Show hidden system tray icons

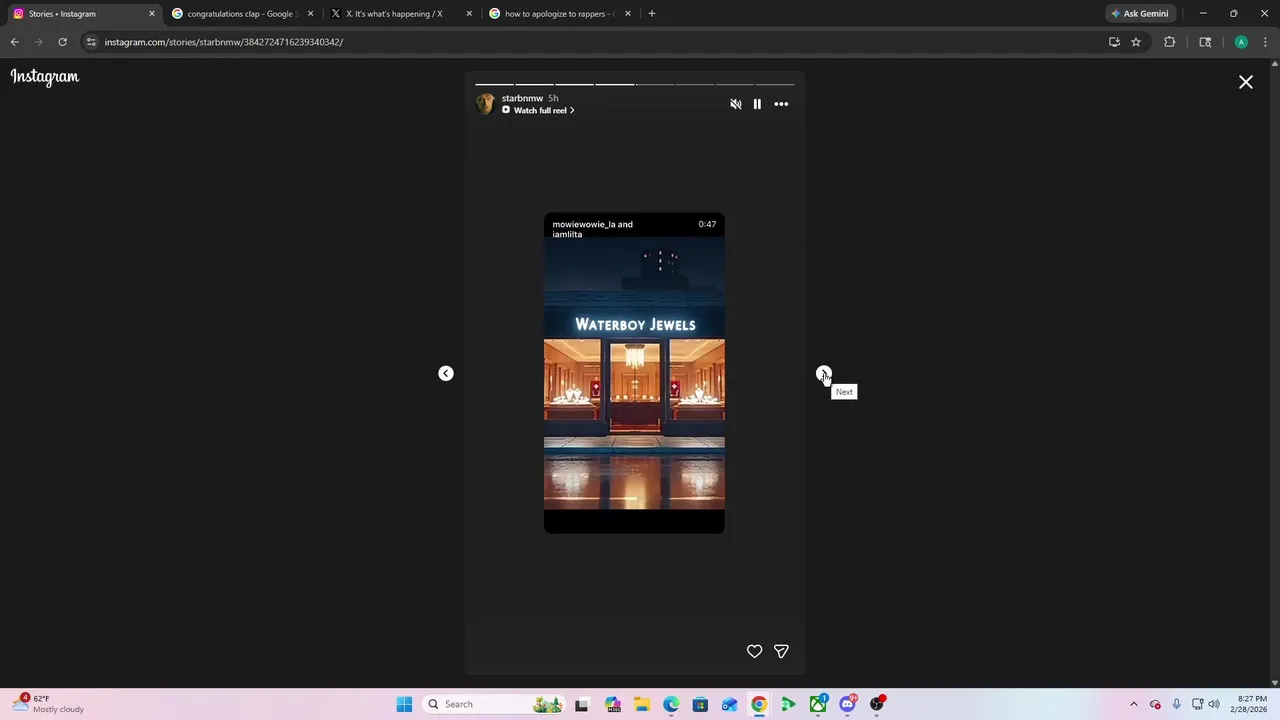[1134, 704]
